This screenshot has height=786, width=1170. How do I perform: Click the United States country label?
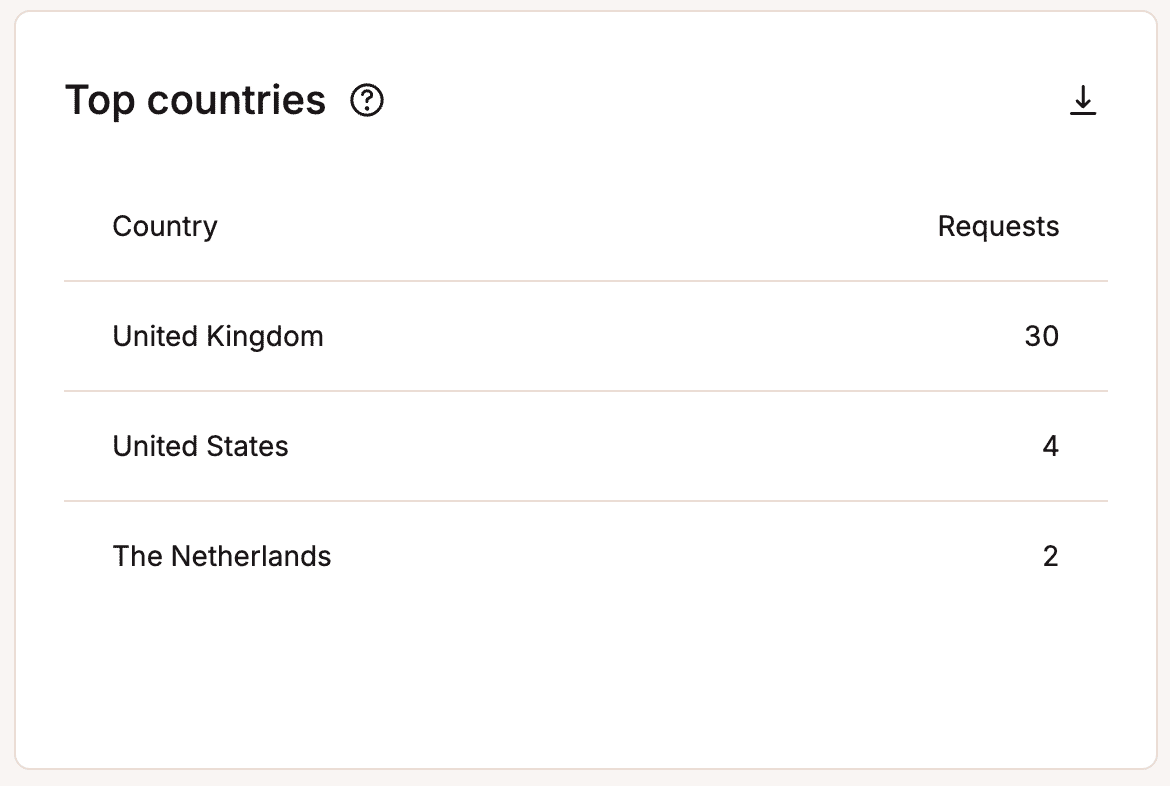click(x=200, y=446)
